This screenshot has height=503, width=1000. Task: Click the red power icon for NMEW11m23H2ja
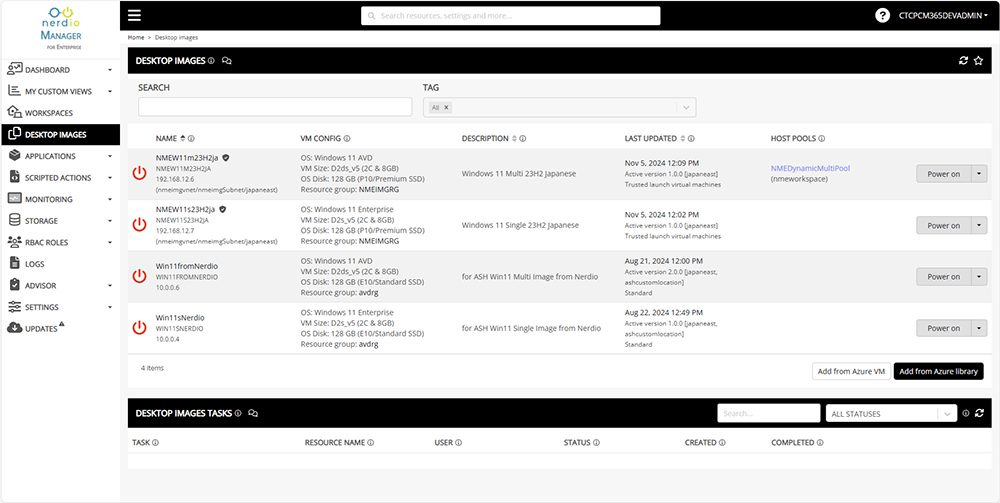(x=139, y=174)
